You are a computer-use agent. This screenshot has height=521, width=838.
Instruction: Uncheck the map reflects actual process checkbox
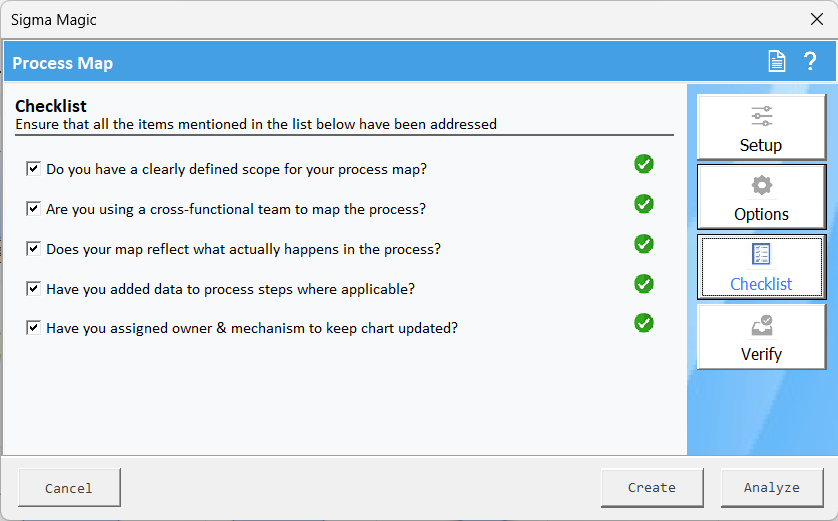(33, 249)
